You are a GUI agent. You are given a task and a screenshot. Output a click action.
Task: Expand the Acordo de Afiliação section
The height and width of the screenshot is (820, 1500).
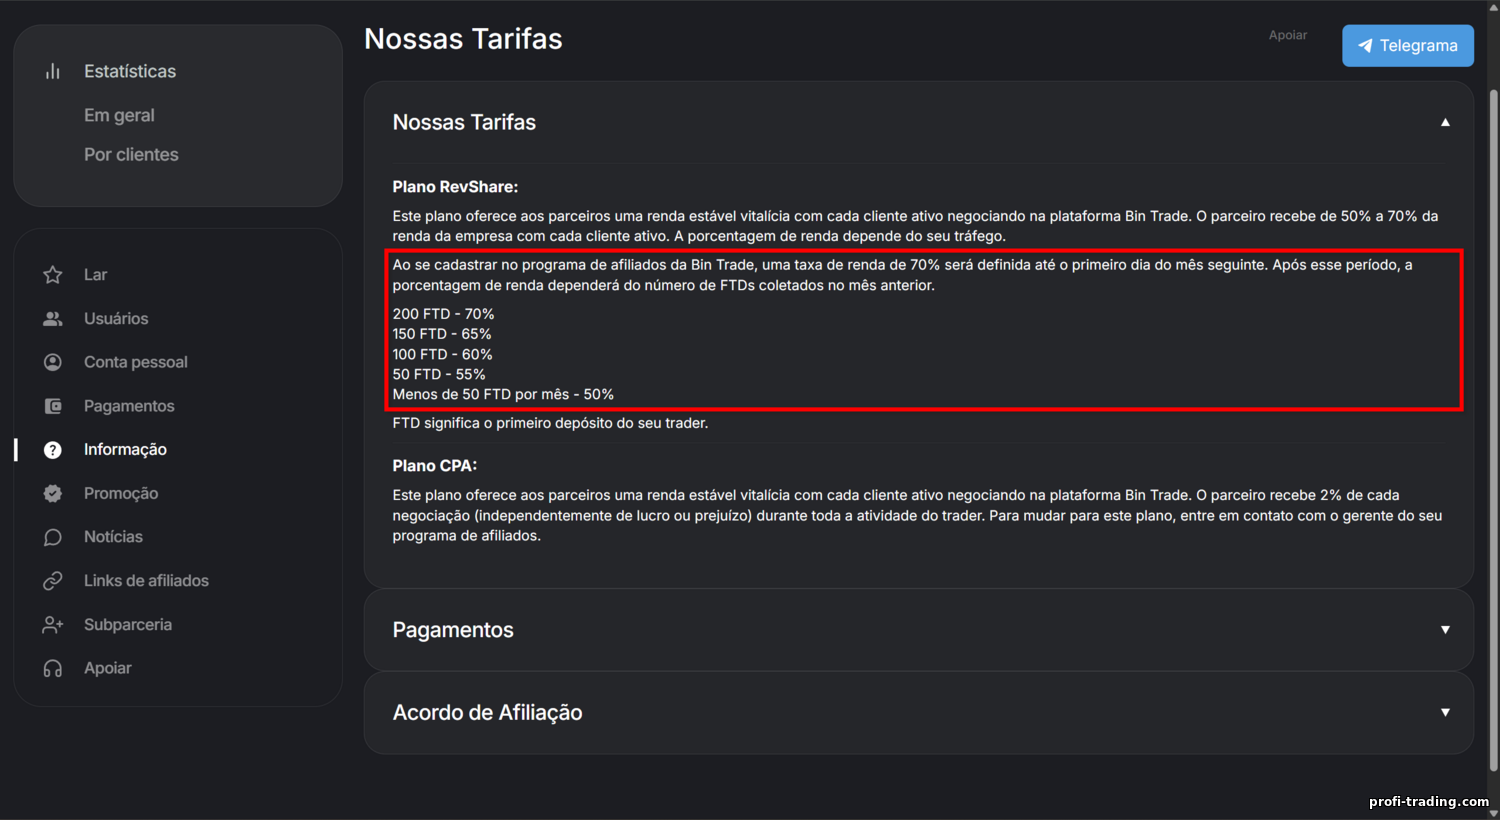pyautogui.click(x=1445, y=712)
